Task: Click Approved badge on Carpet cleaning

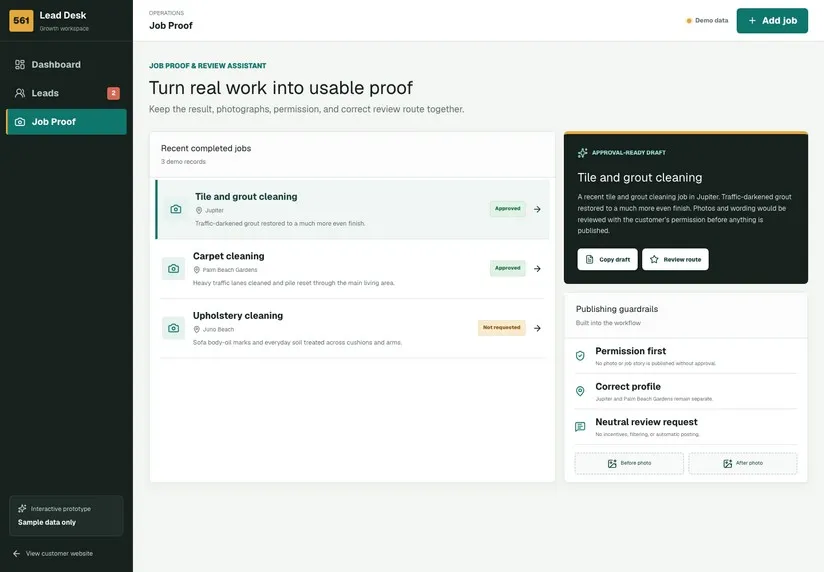Action: click(x=508, y=268)
